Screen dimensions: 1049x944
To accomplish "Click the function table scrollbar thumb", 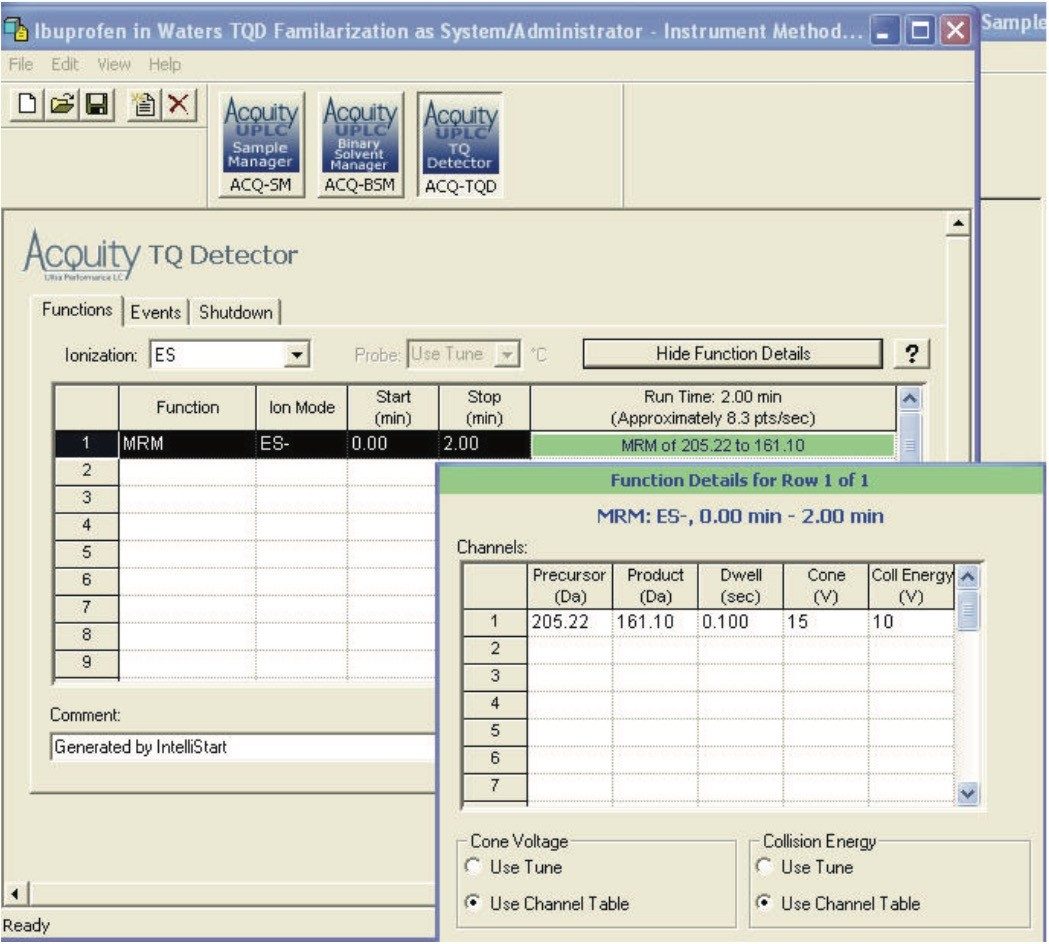I will tap(909, 436).
